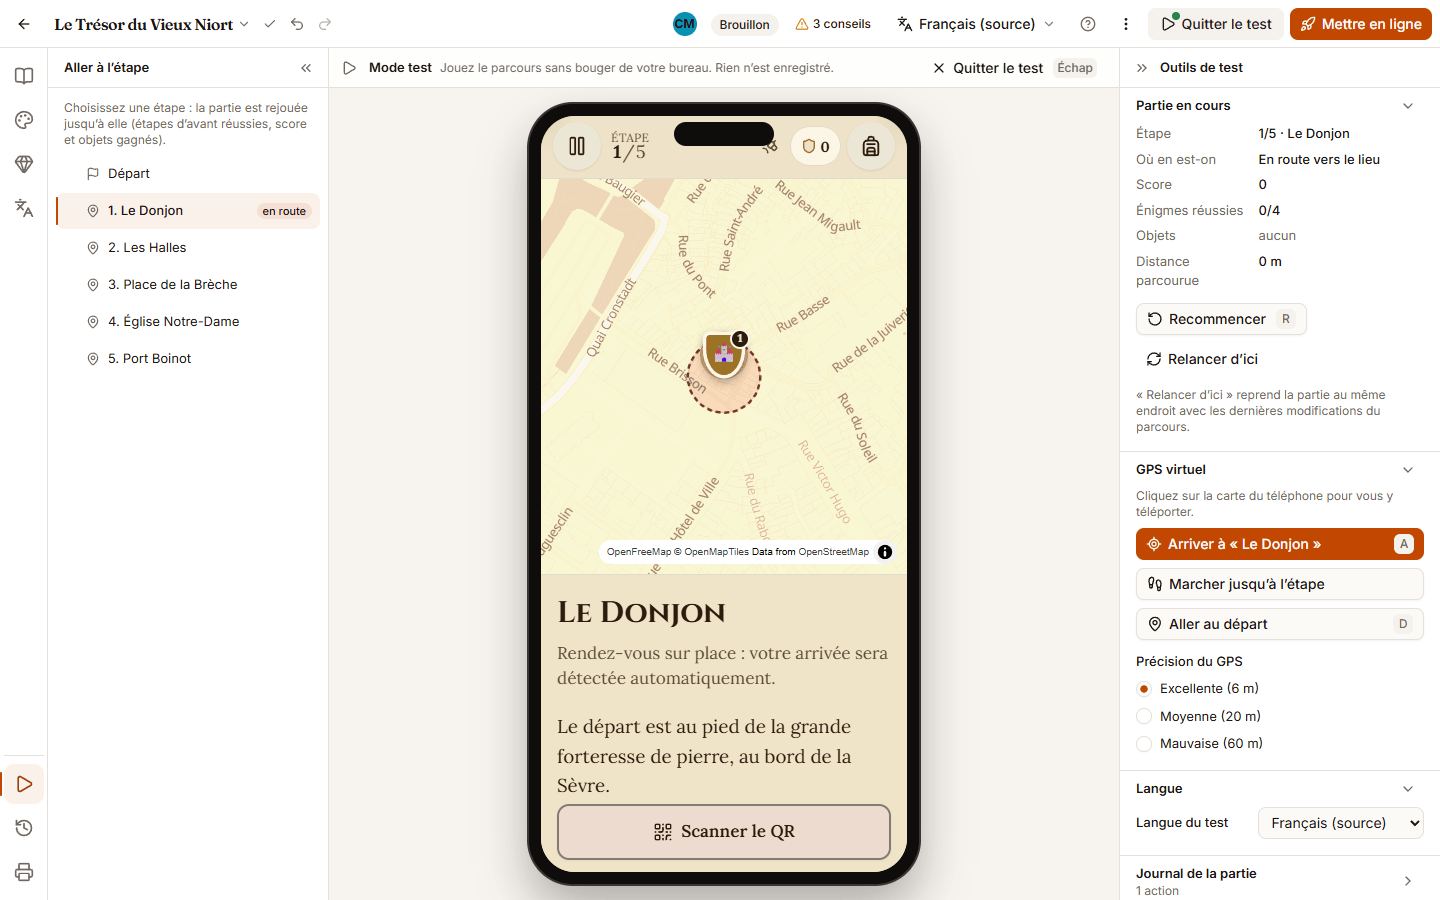Image resolution: width=1440 pixels, height=900 pixels.
Task: Open the more options kebab menu
Action: 1126,24
